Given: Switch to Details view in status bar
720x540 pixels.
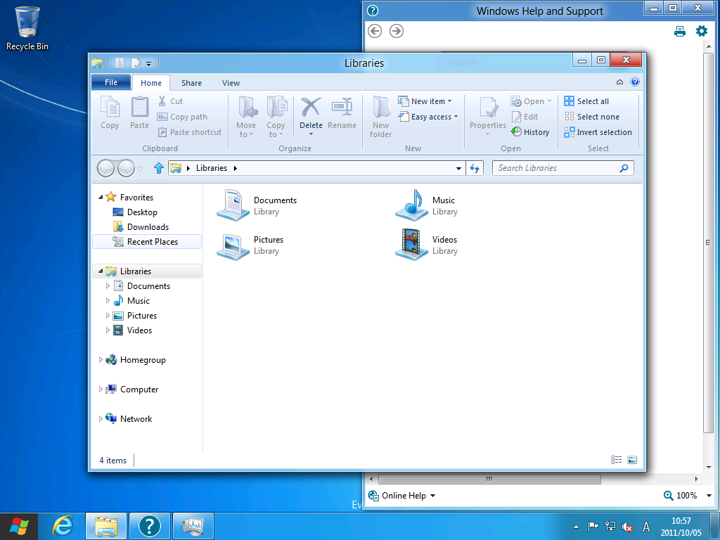Looking at the screenshot, I should click(616, 460).
